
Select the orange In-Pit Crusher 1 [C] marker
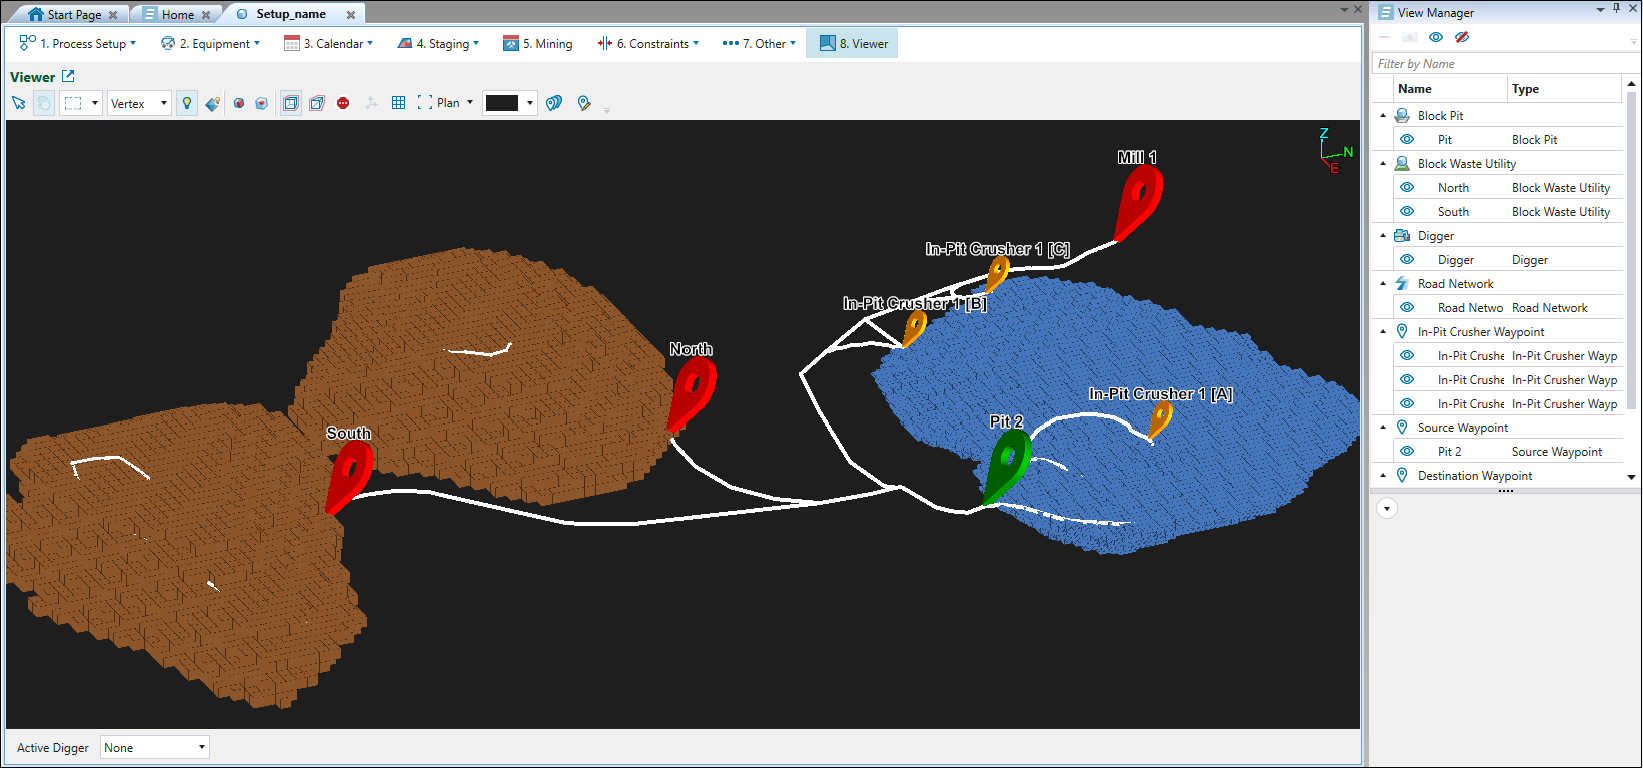(x=997, y=273)
